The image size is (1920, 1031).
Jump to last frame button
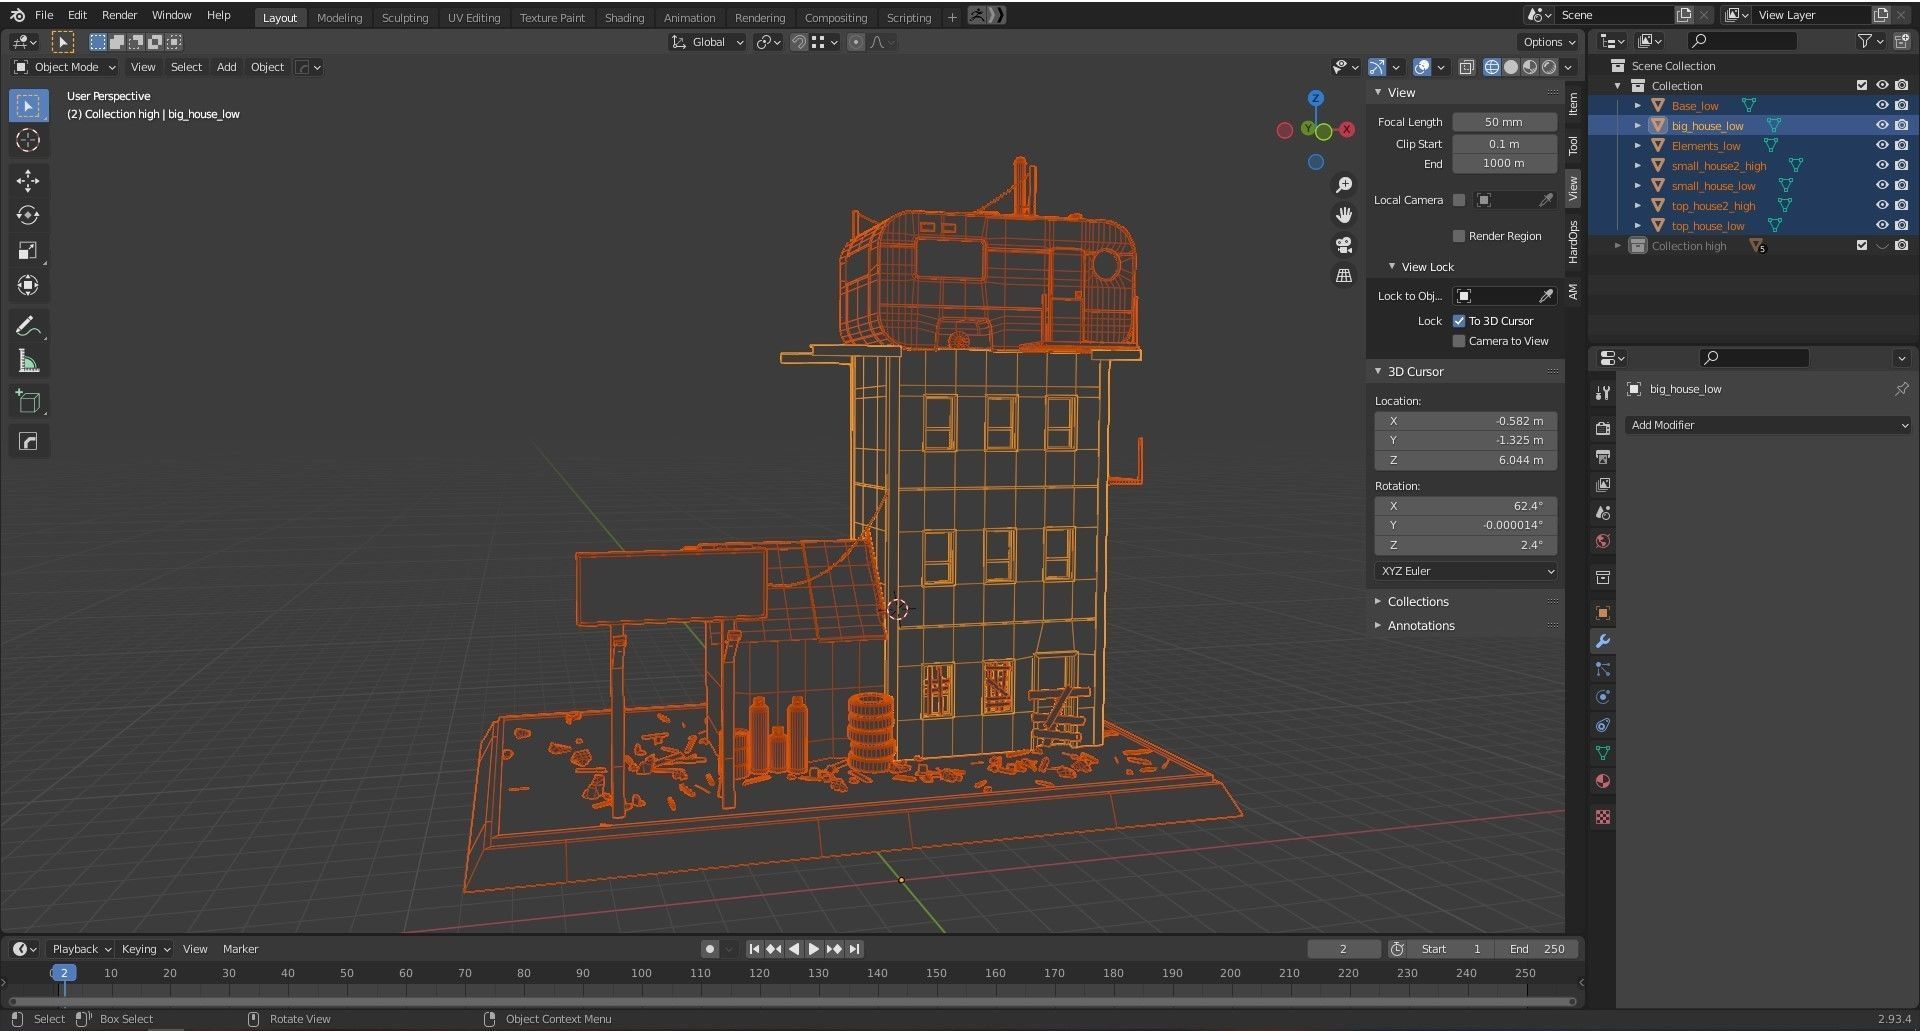tap(854, 949)
